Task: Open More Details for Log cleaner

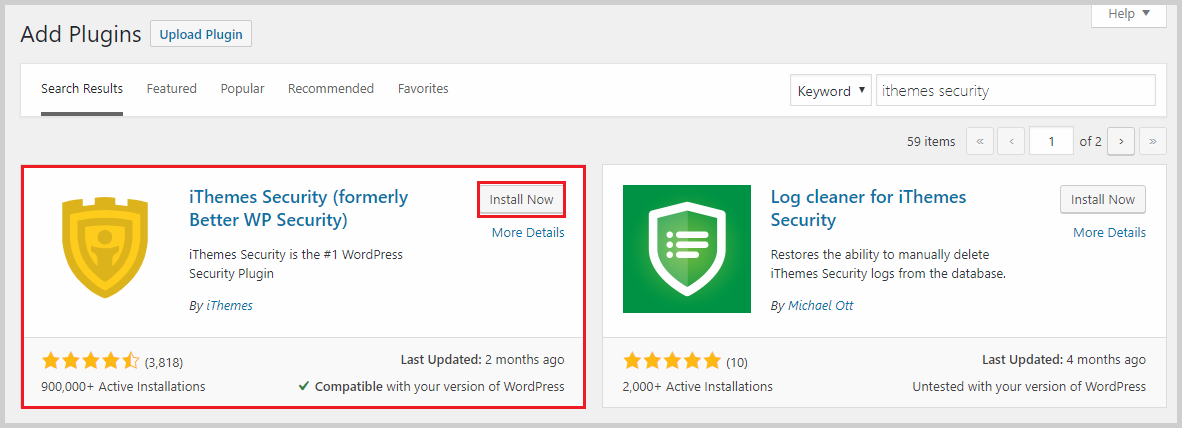Action: (x=1110, y=233)
